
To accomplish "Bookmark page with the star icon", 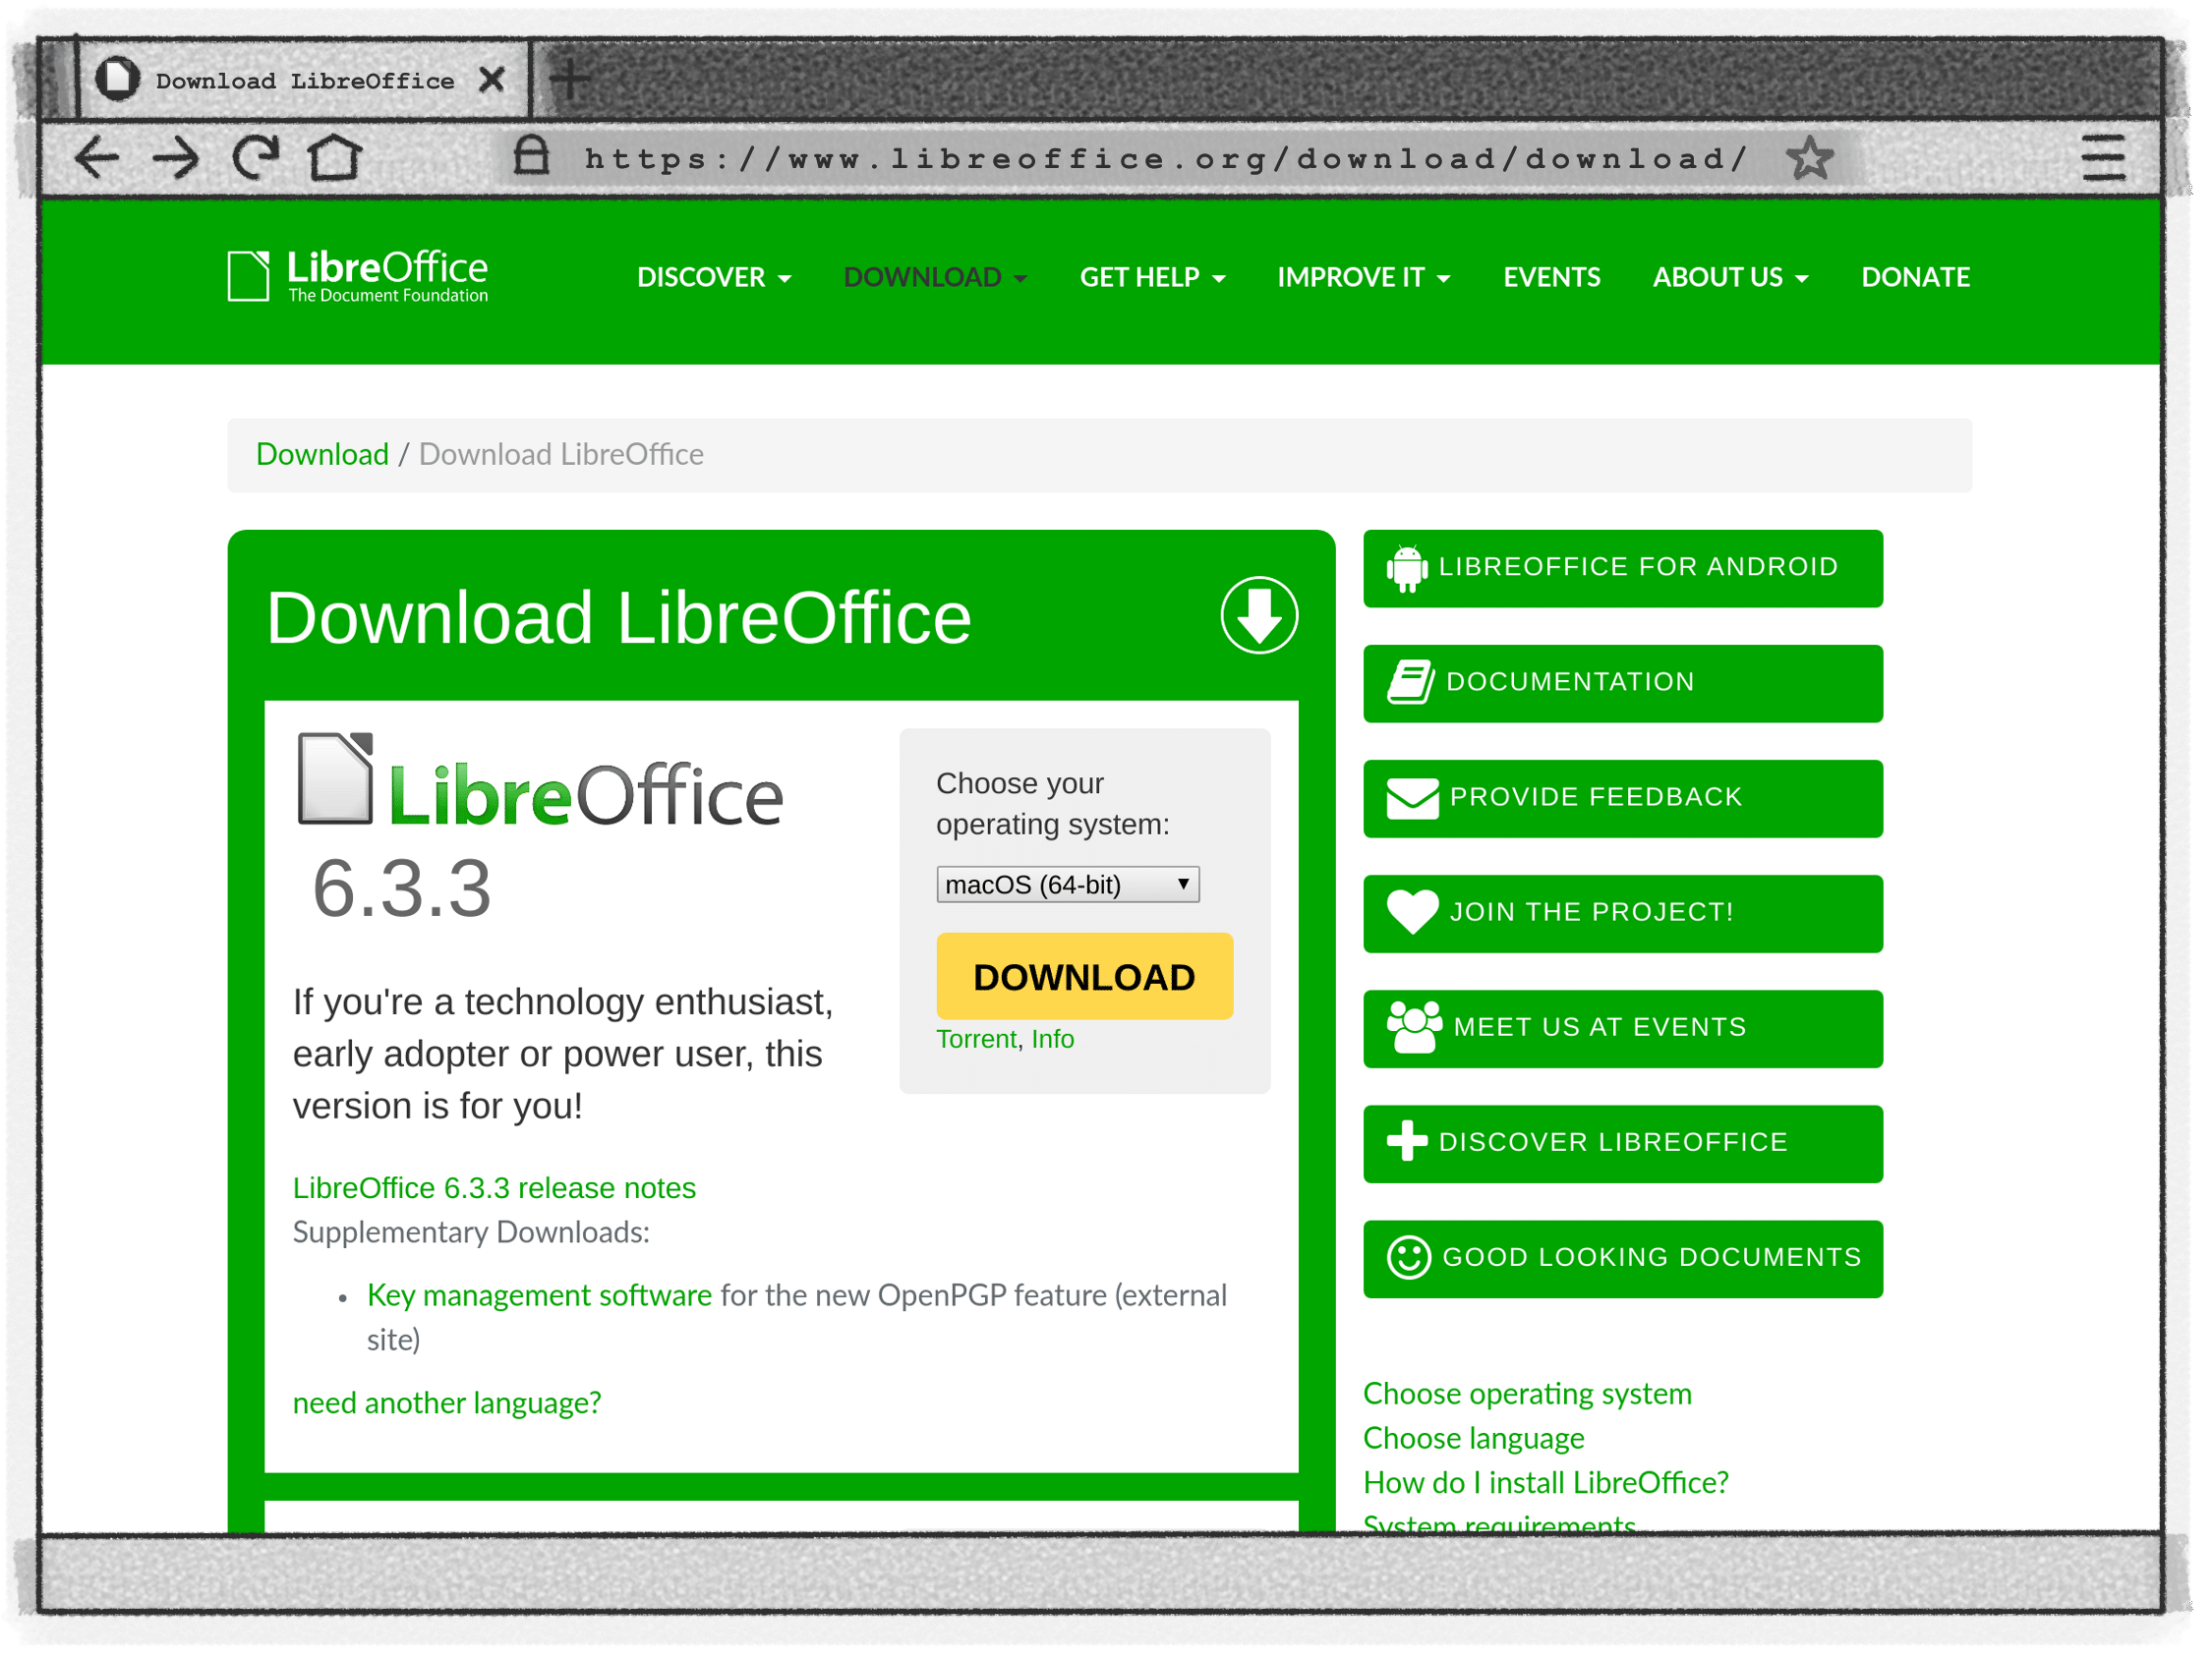I will [x=1809, y=158].
